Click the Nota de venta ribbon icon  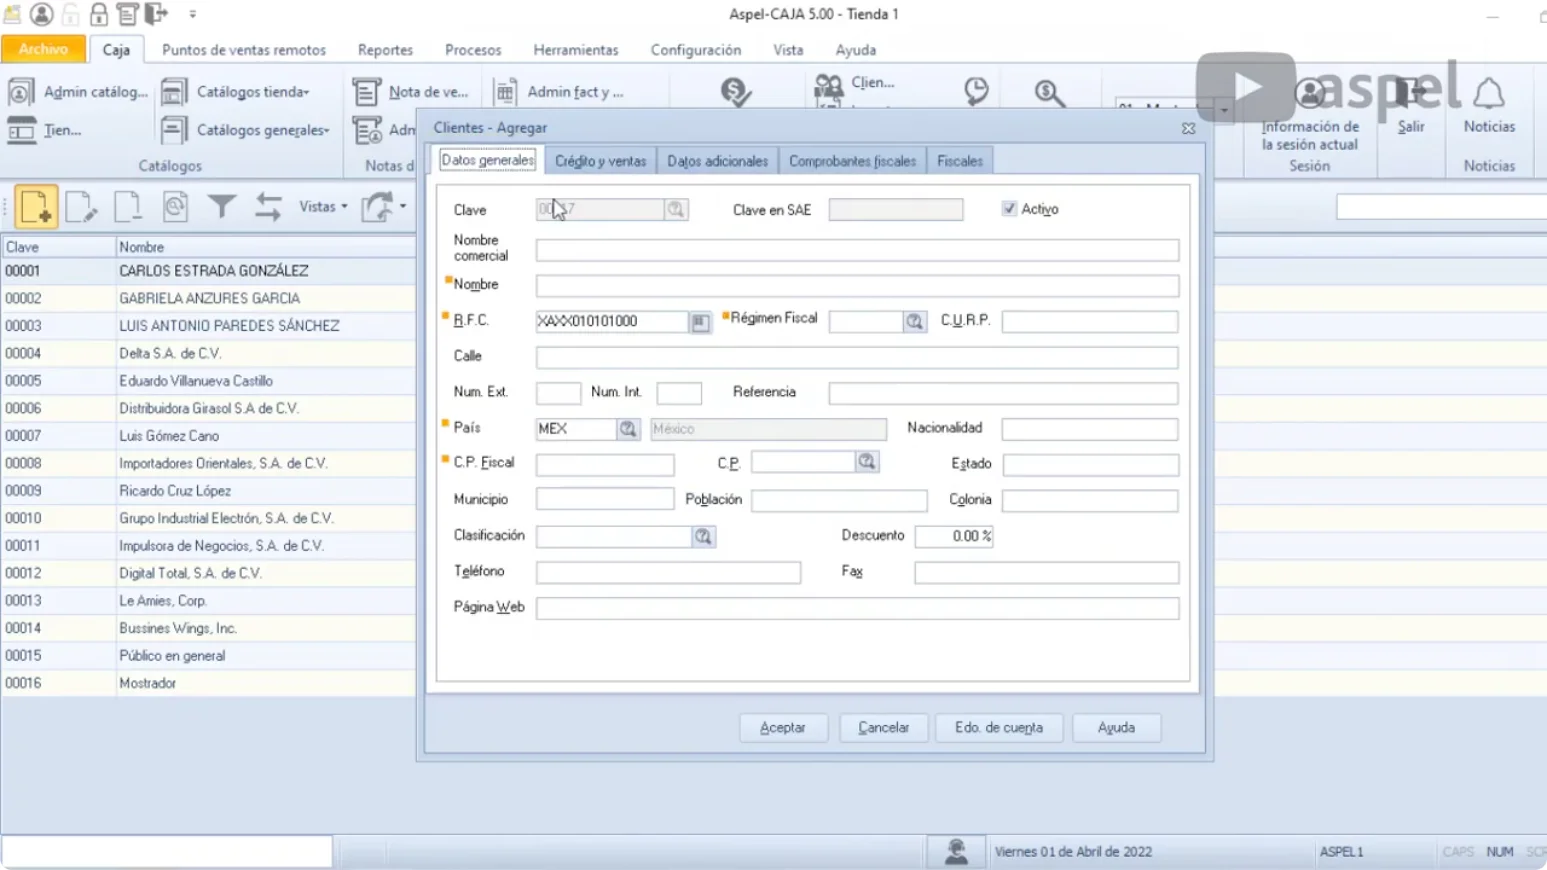[366, 92]
